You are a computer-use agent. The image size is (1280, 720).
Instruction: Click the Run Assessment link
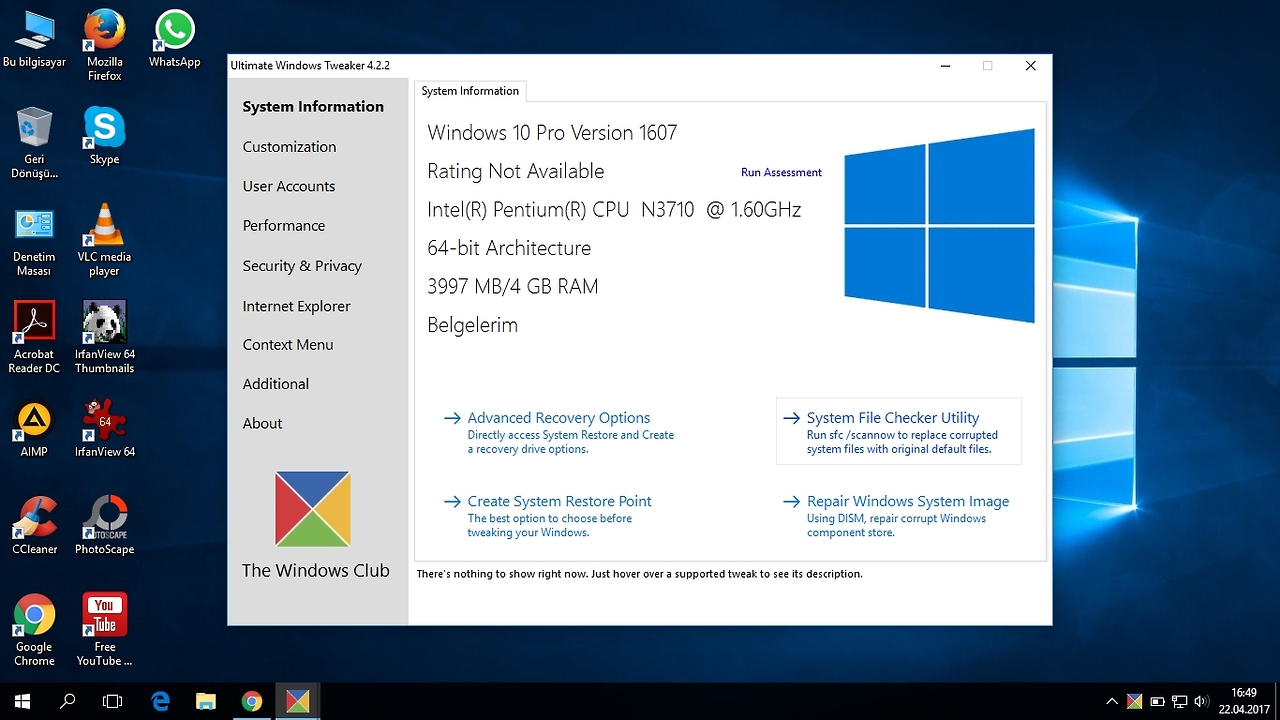coord(781,172)
